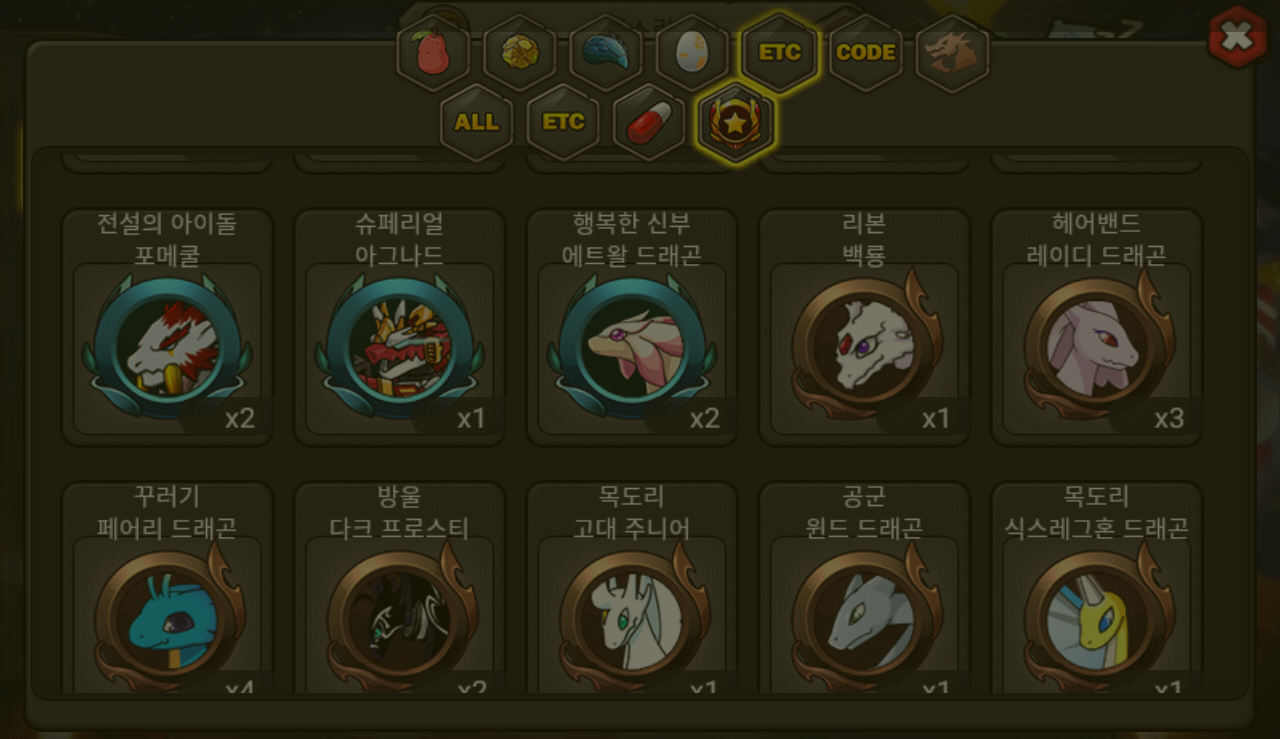Close the inventory panel with red X
Viewport: 1280px width, 739px height.
click(x=1237, y=37)
